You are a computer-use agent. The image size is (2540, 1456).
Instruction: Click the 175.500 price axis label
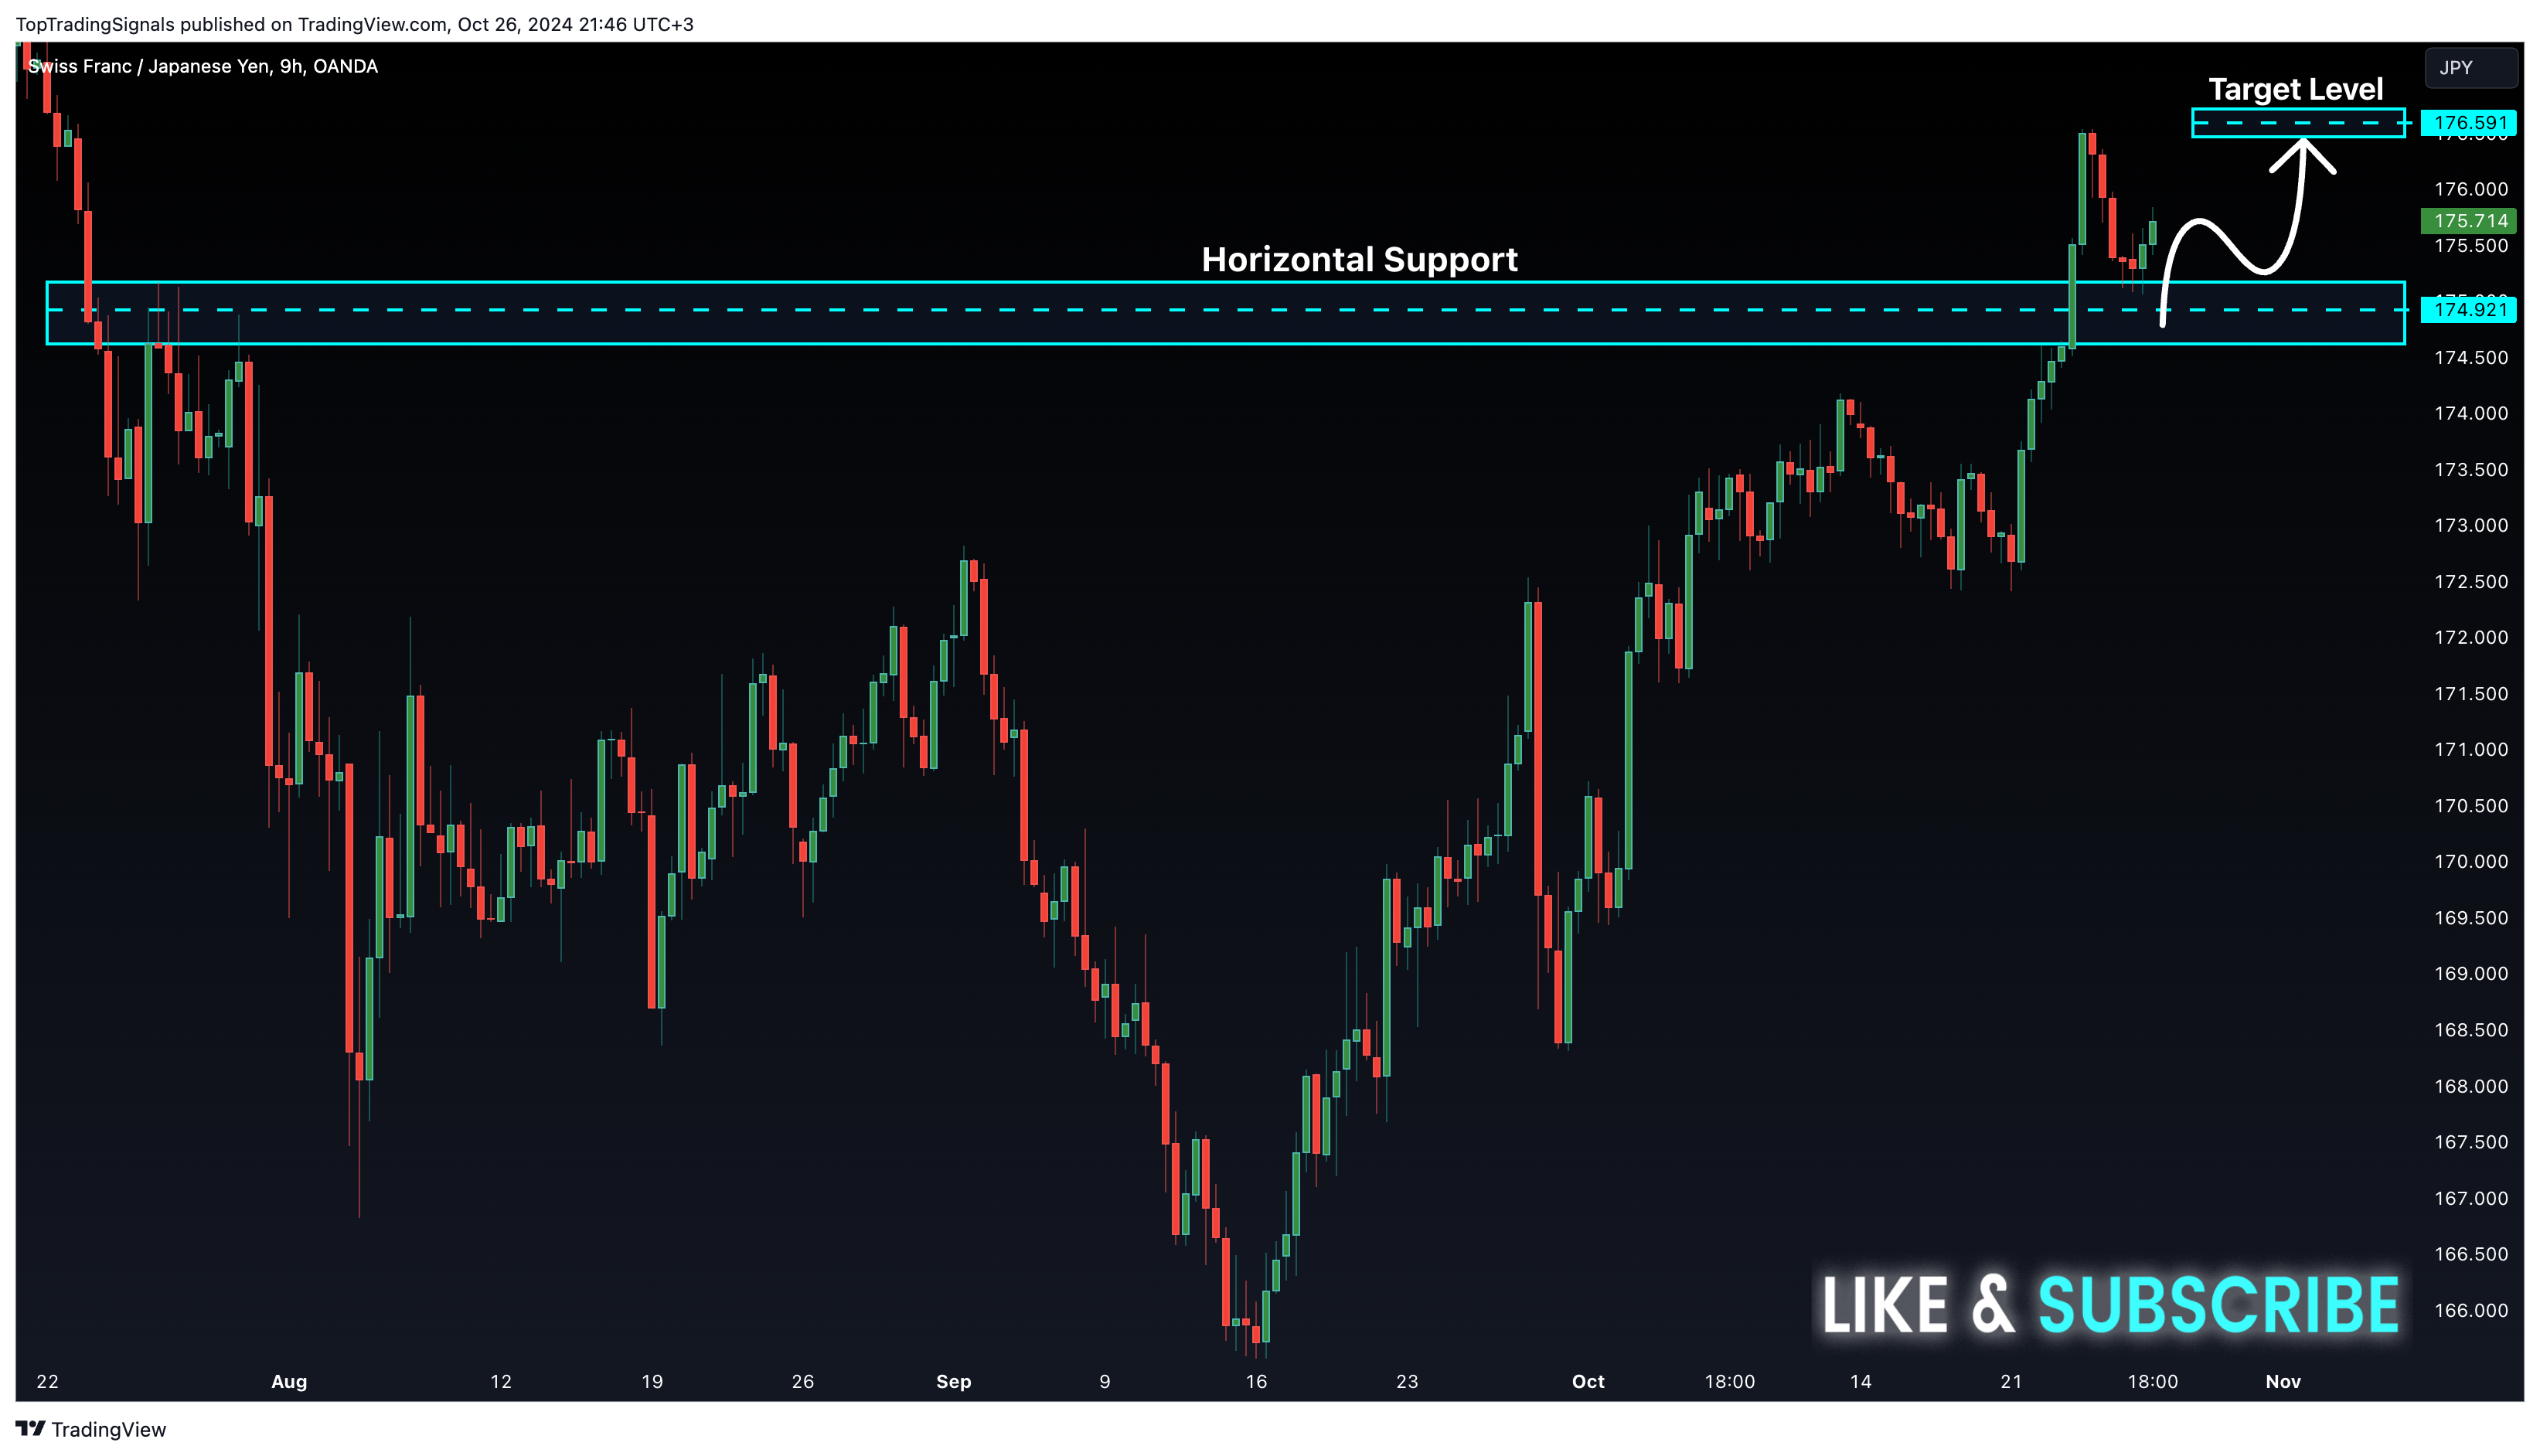click(2470, 245)
